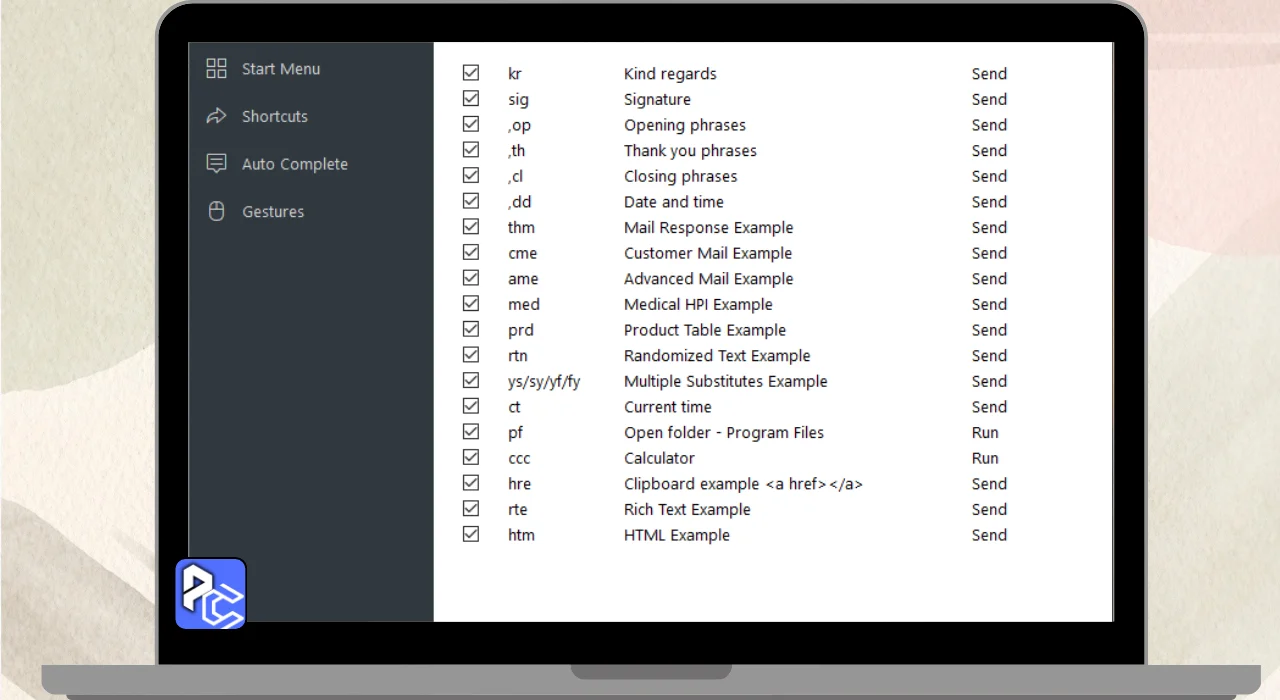Image resolution: width=1280 pixels, height=700 pixels.
Task: Click the Opening phrases description
Action: [685, 125]
